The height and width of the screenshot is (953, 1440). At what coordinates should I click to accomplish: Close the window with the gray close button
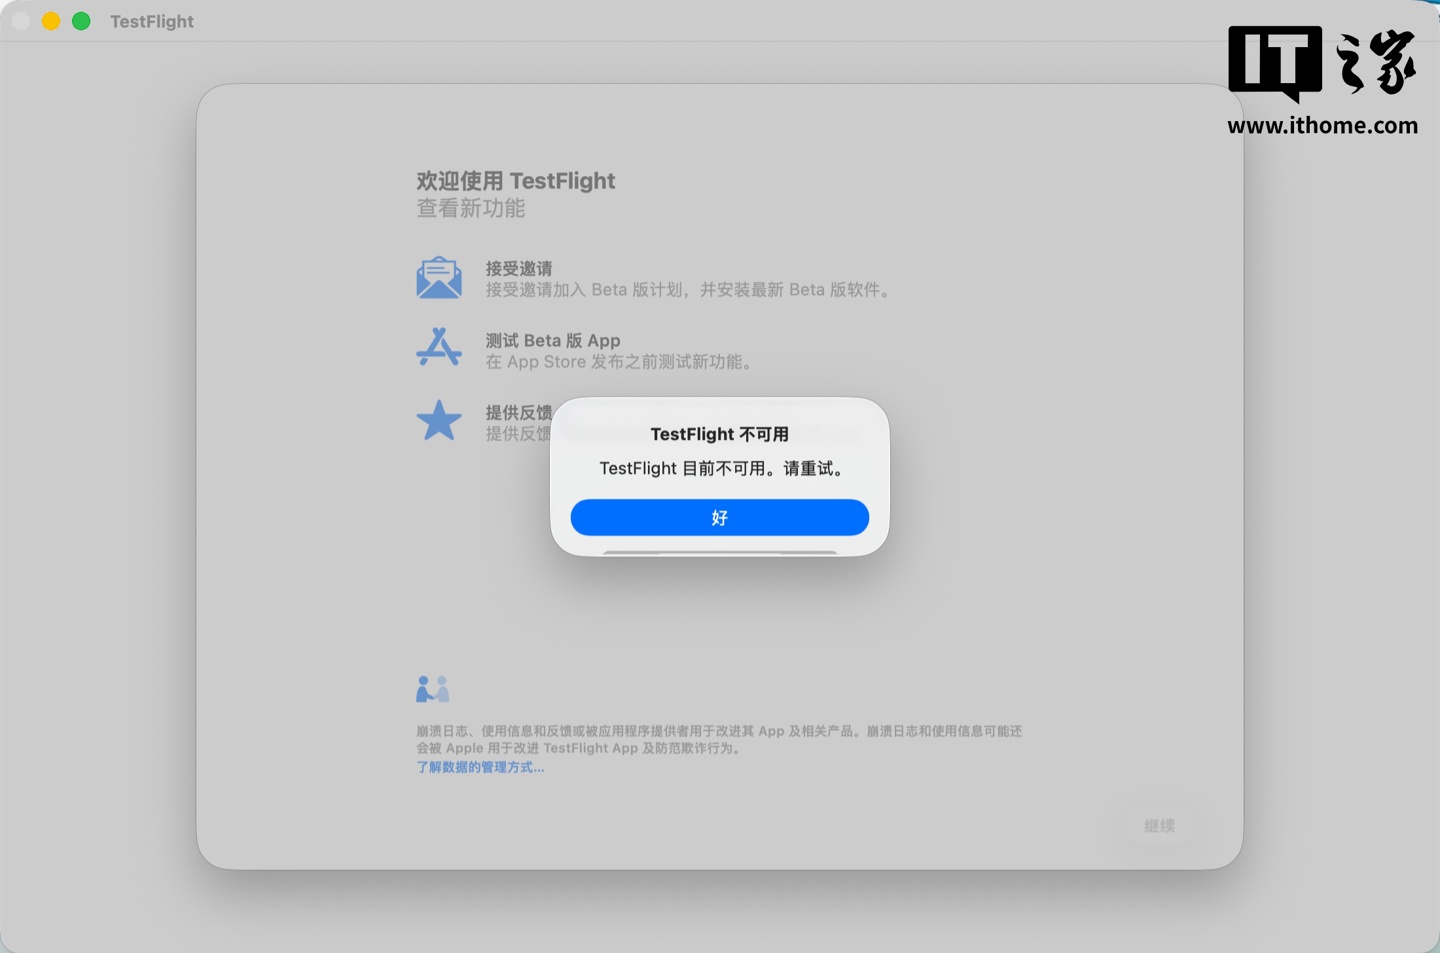(x=20, y=21)
